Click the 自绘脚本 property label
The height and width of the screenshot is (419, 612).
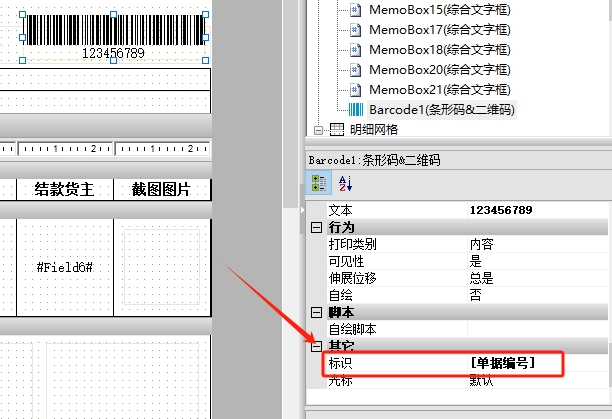tap(352, 329)
